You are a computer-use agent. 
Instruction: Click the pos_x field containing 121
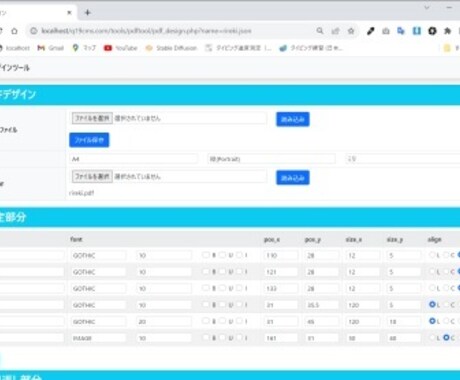pyautogui.click(x=281, y=272)
